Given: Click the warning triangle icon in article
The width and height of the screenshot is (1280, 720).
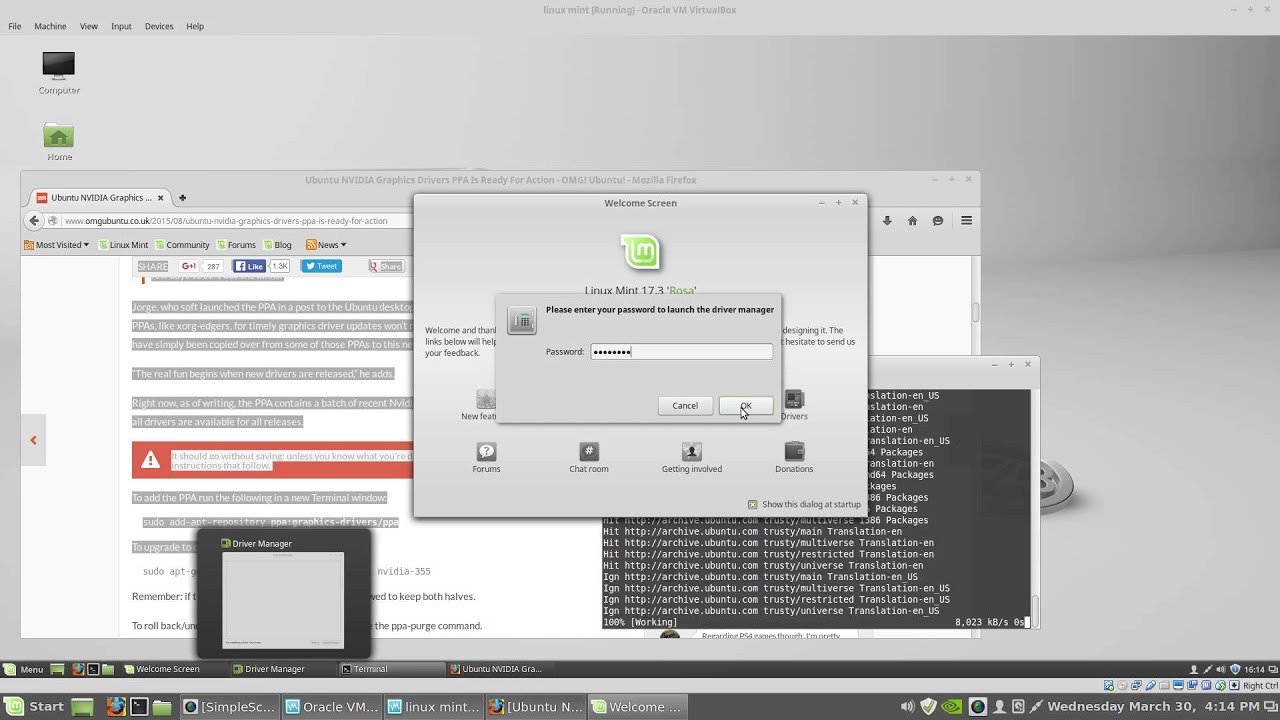Looking at the screenshot, I should pos(151,460).
